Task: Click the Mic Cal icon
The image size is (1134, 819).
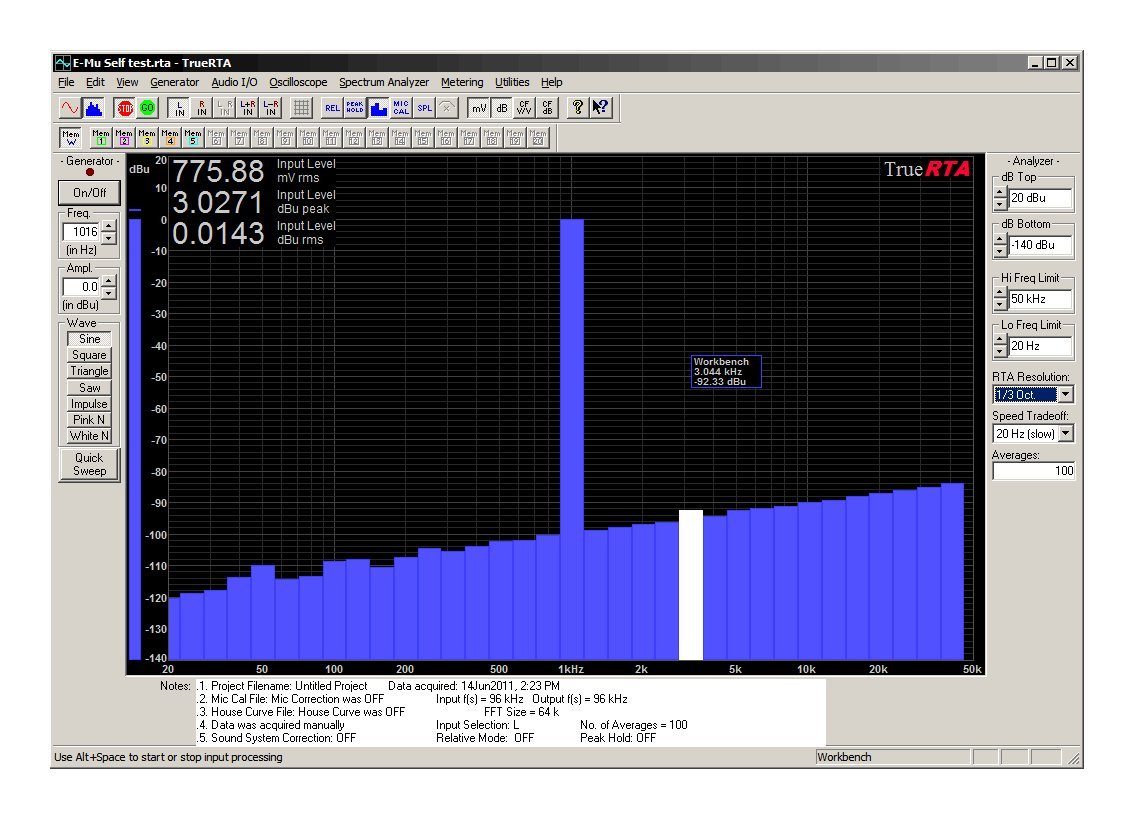Action: tap(401, 107)
